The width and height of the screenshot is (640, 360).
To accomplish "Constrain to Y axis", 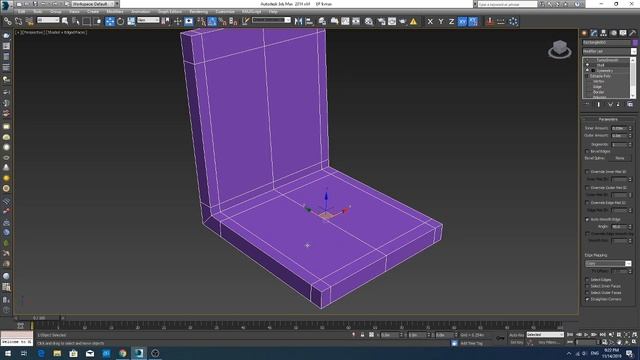I will pos(440,21).
